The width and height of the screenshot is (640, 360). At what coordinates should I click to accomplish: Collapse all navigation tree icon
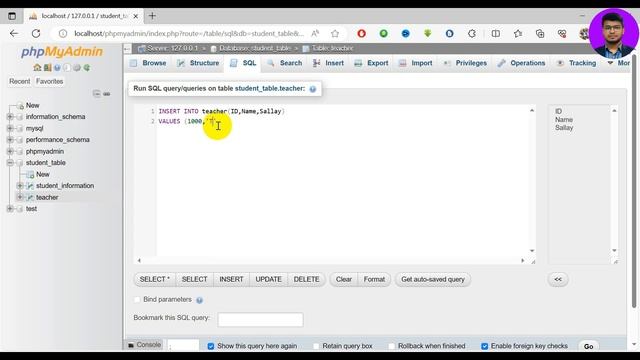(97, 94)
